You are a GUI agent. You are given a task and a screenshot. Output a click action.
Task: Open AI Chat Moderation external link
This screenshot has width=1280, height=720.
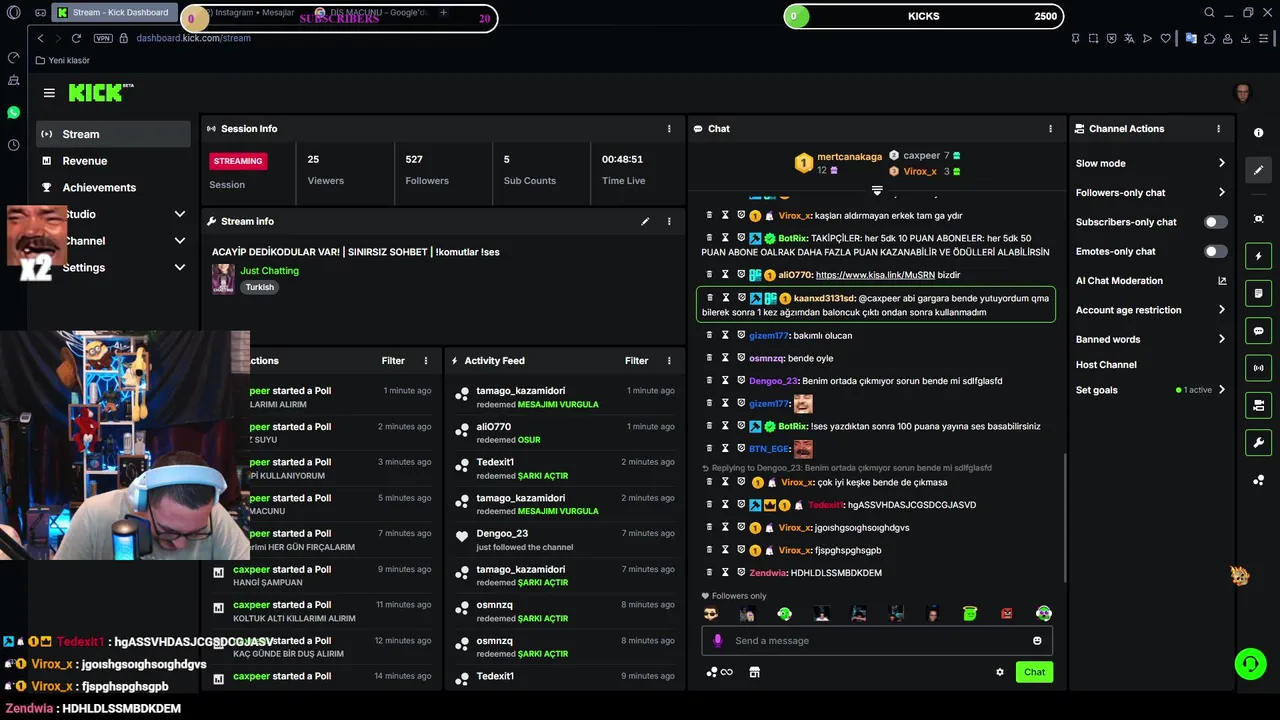click(x=1222, y=281)
